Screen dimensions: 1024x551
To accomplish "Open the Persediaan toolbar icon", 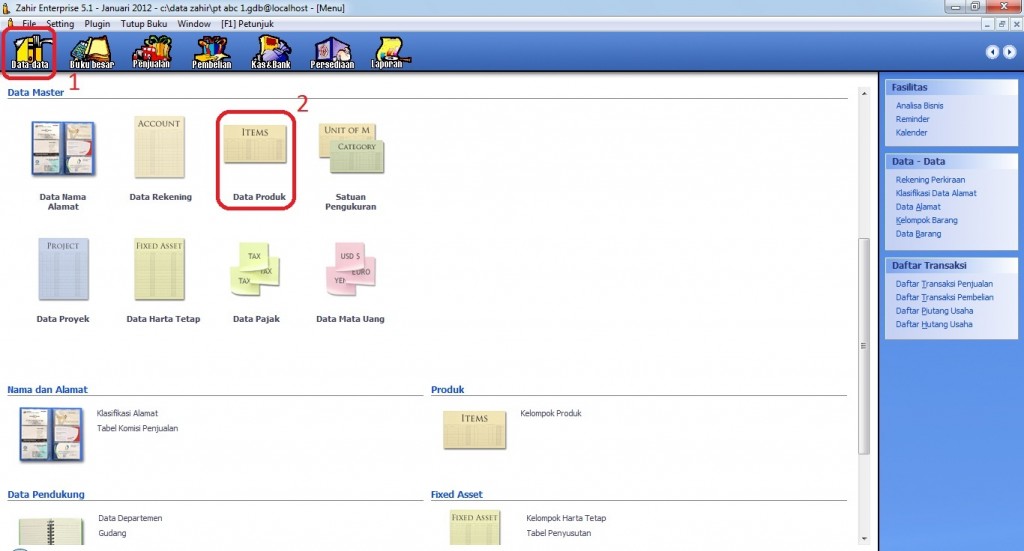I will 331,51.
